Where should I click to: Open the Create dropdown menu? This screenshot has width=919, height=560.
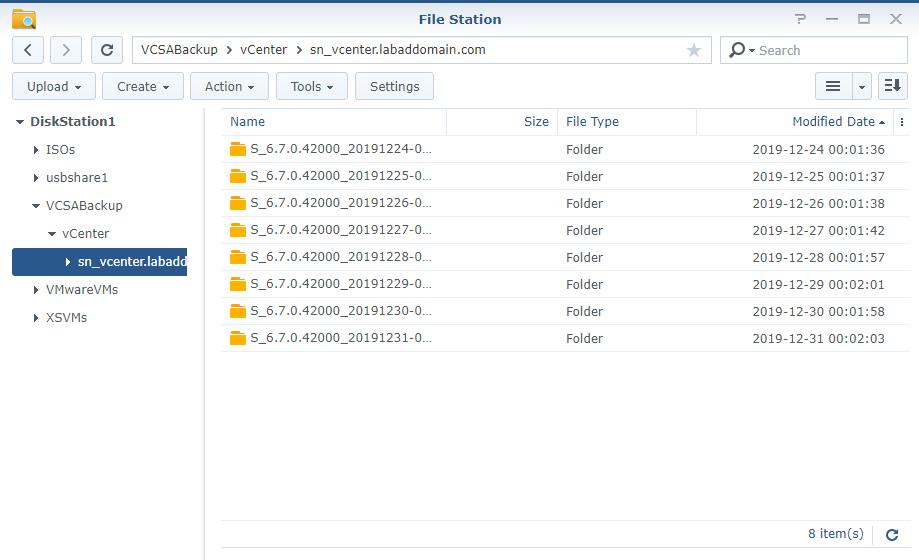[143, 87]
